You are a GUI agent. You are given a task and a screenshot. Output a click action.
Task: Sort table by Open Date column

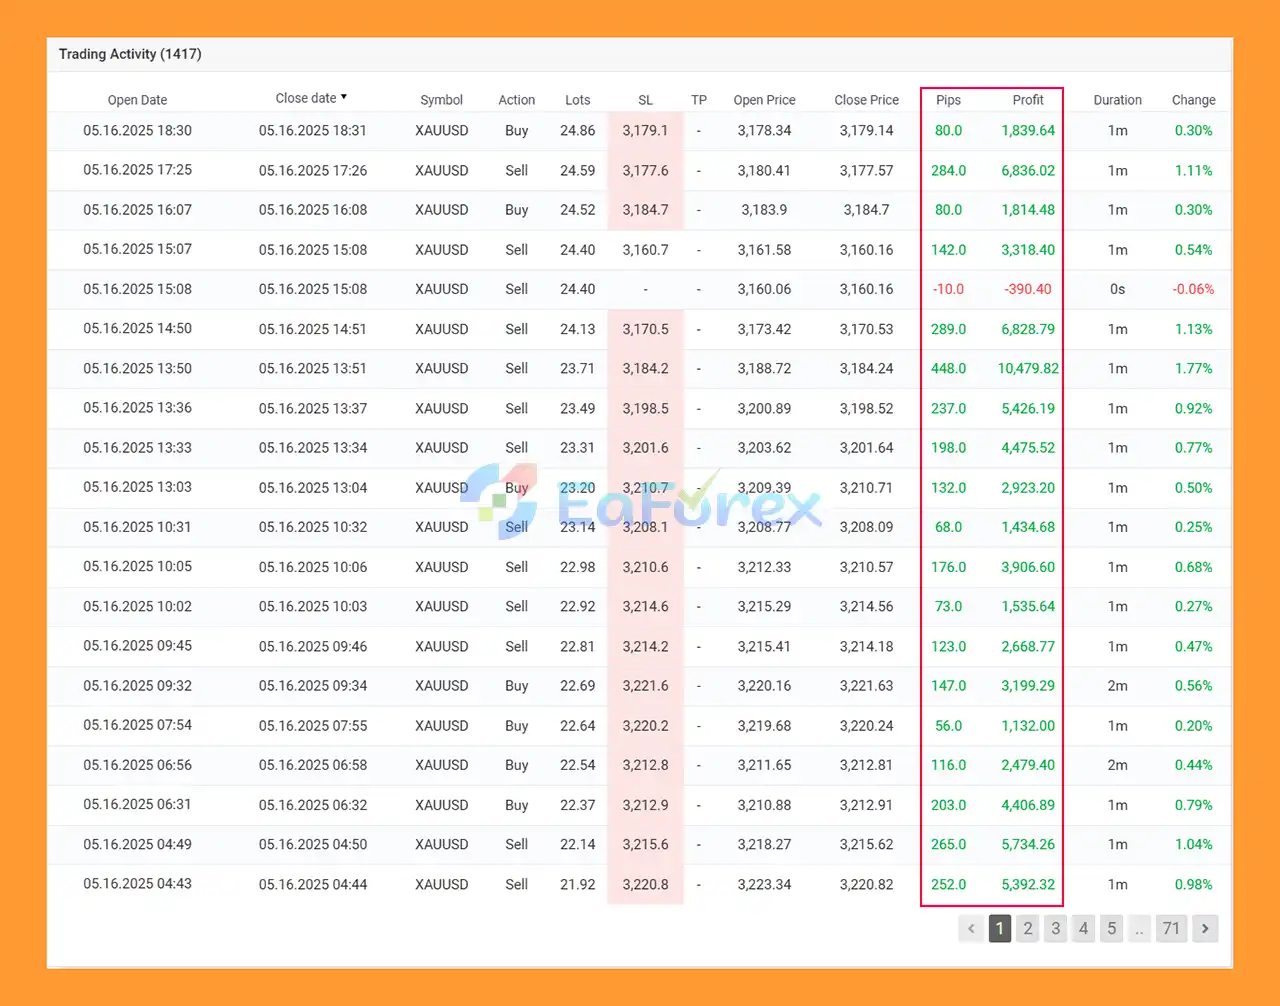[x=137, y=100]
